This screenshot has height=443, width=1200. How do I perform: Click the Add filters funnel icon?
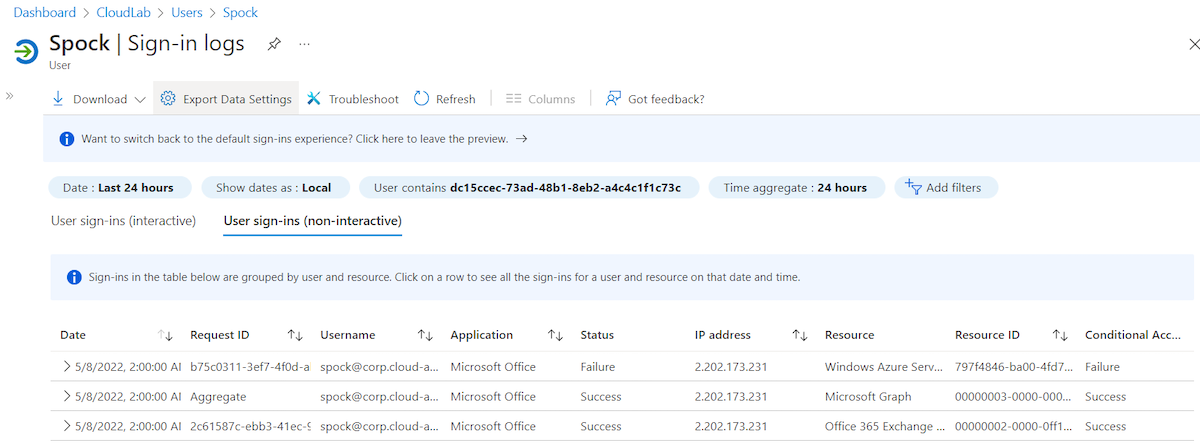click(912, 187)
